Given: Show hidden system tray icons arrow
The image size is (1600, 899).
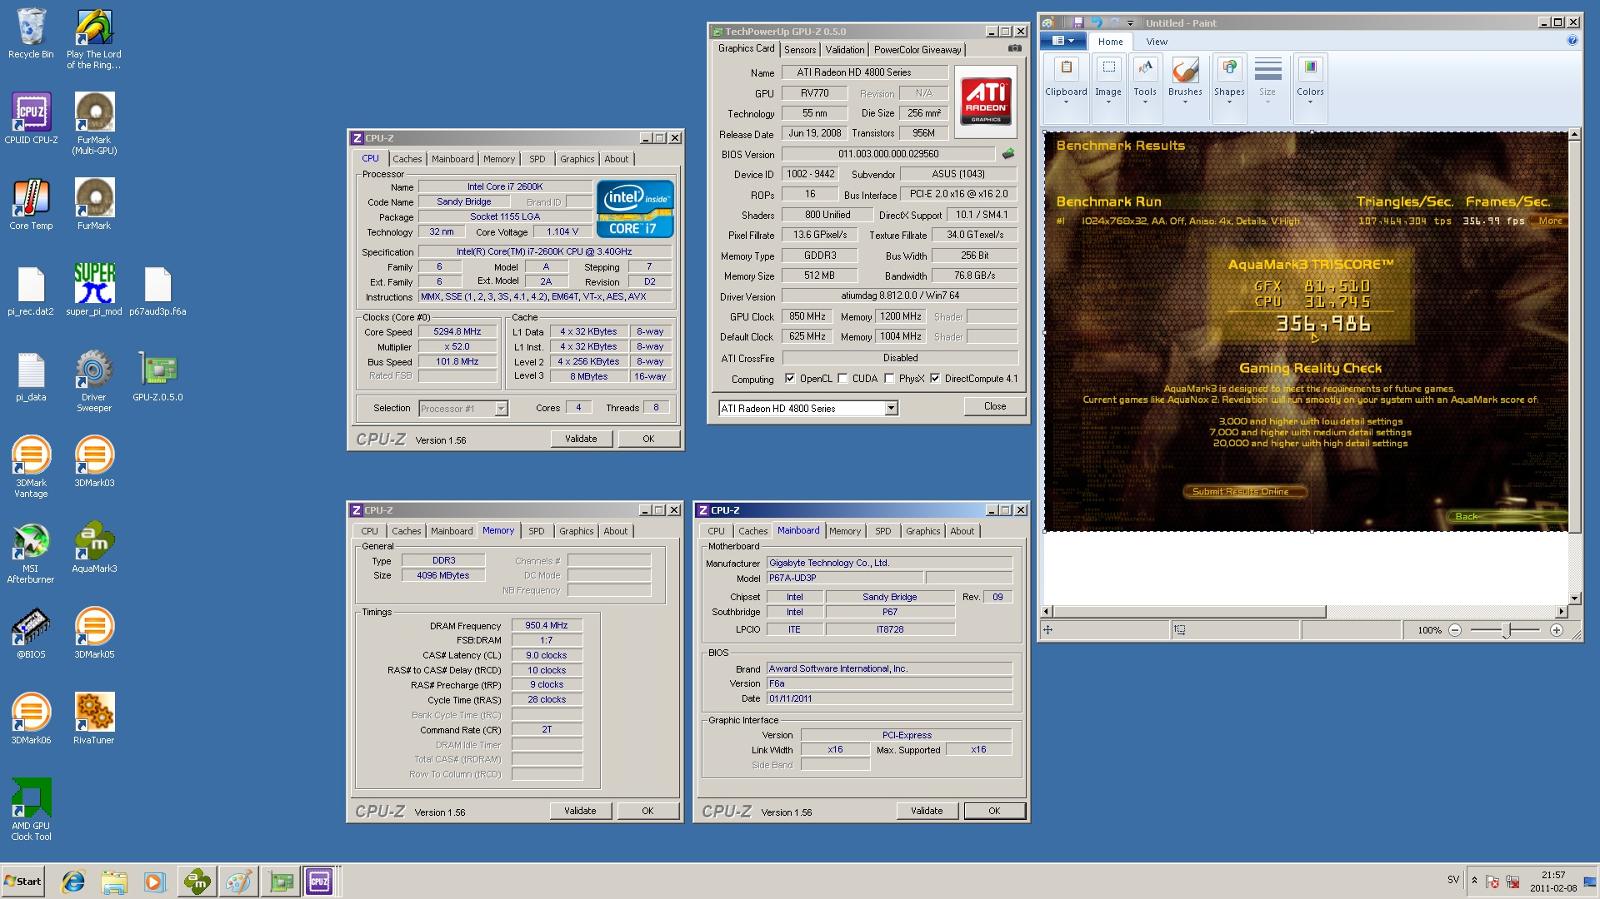Looking at the screenshot, I should click(1473, 881).
